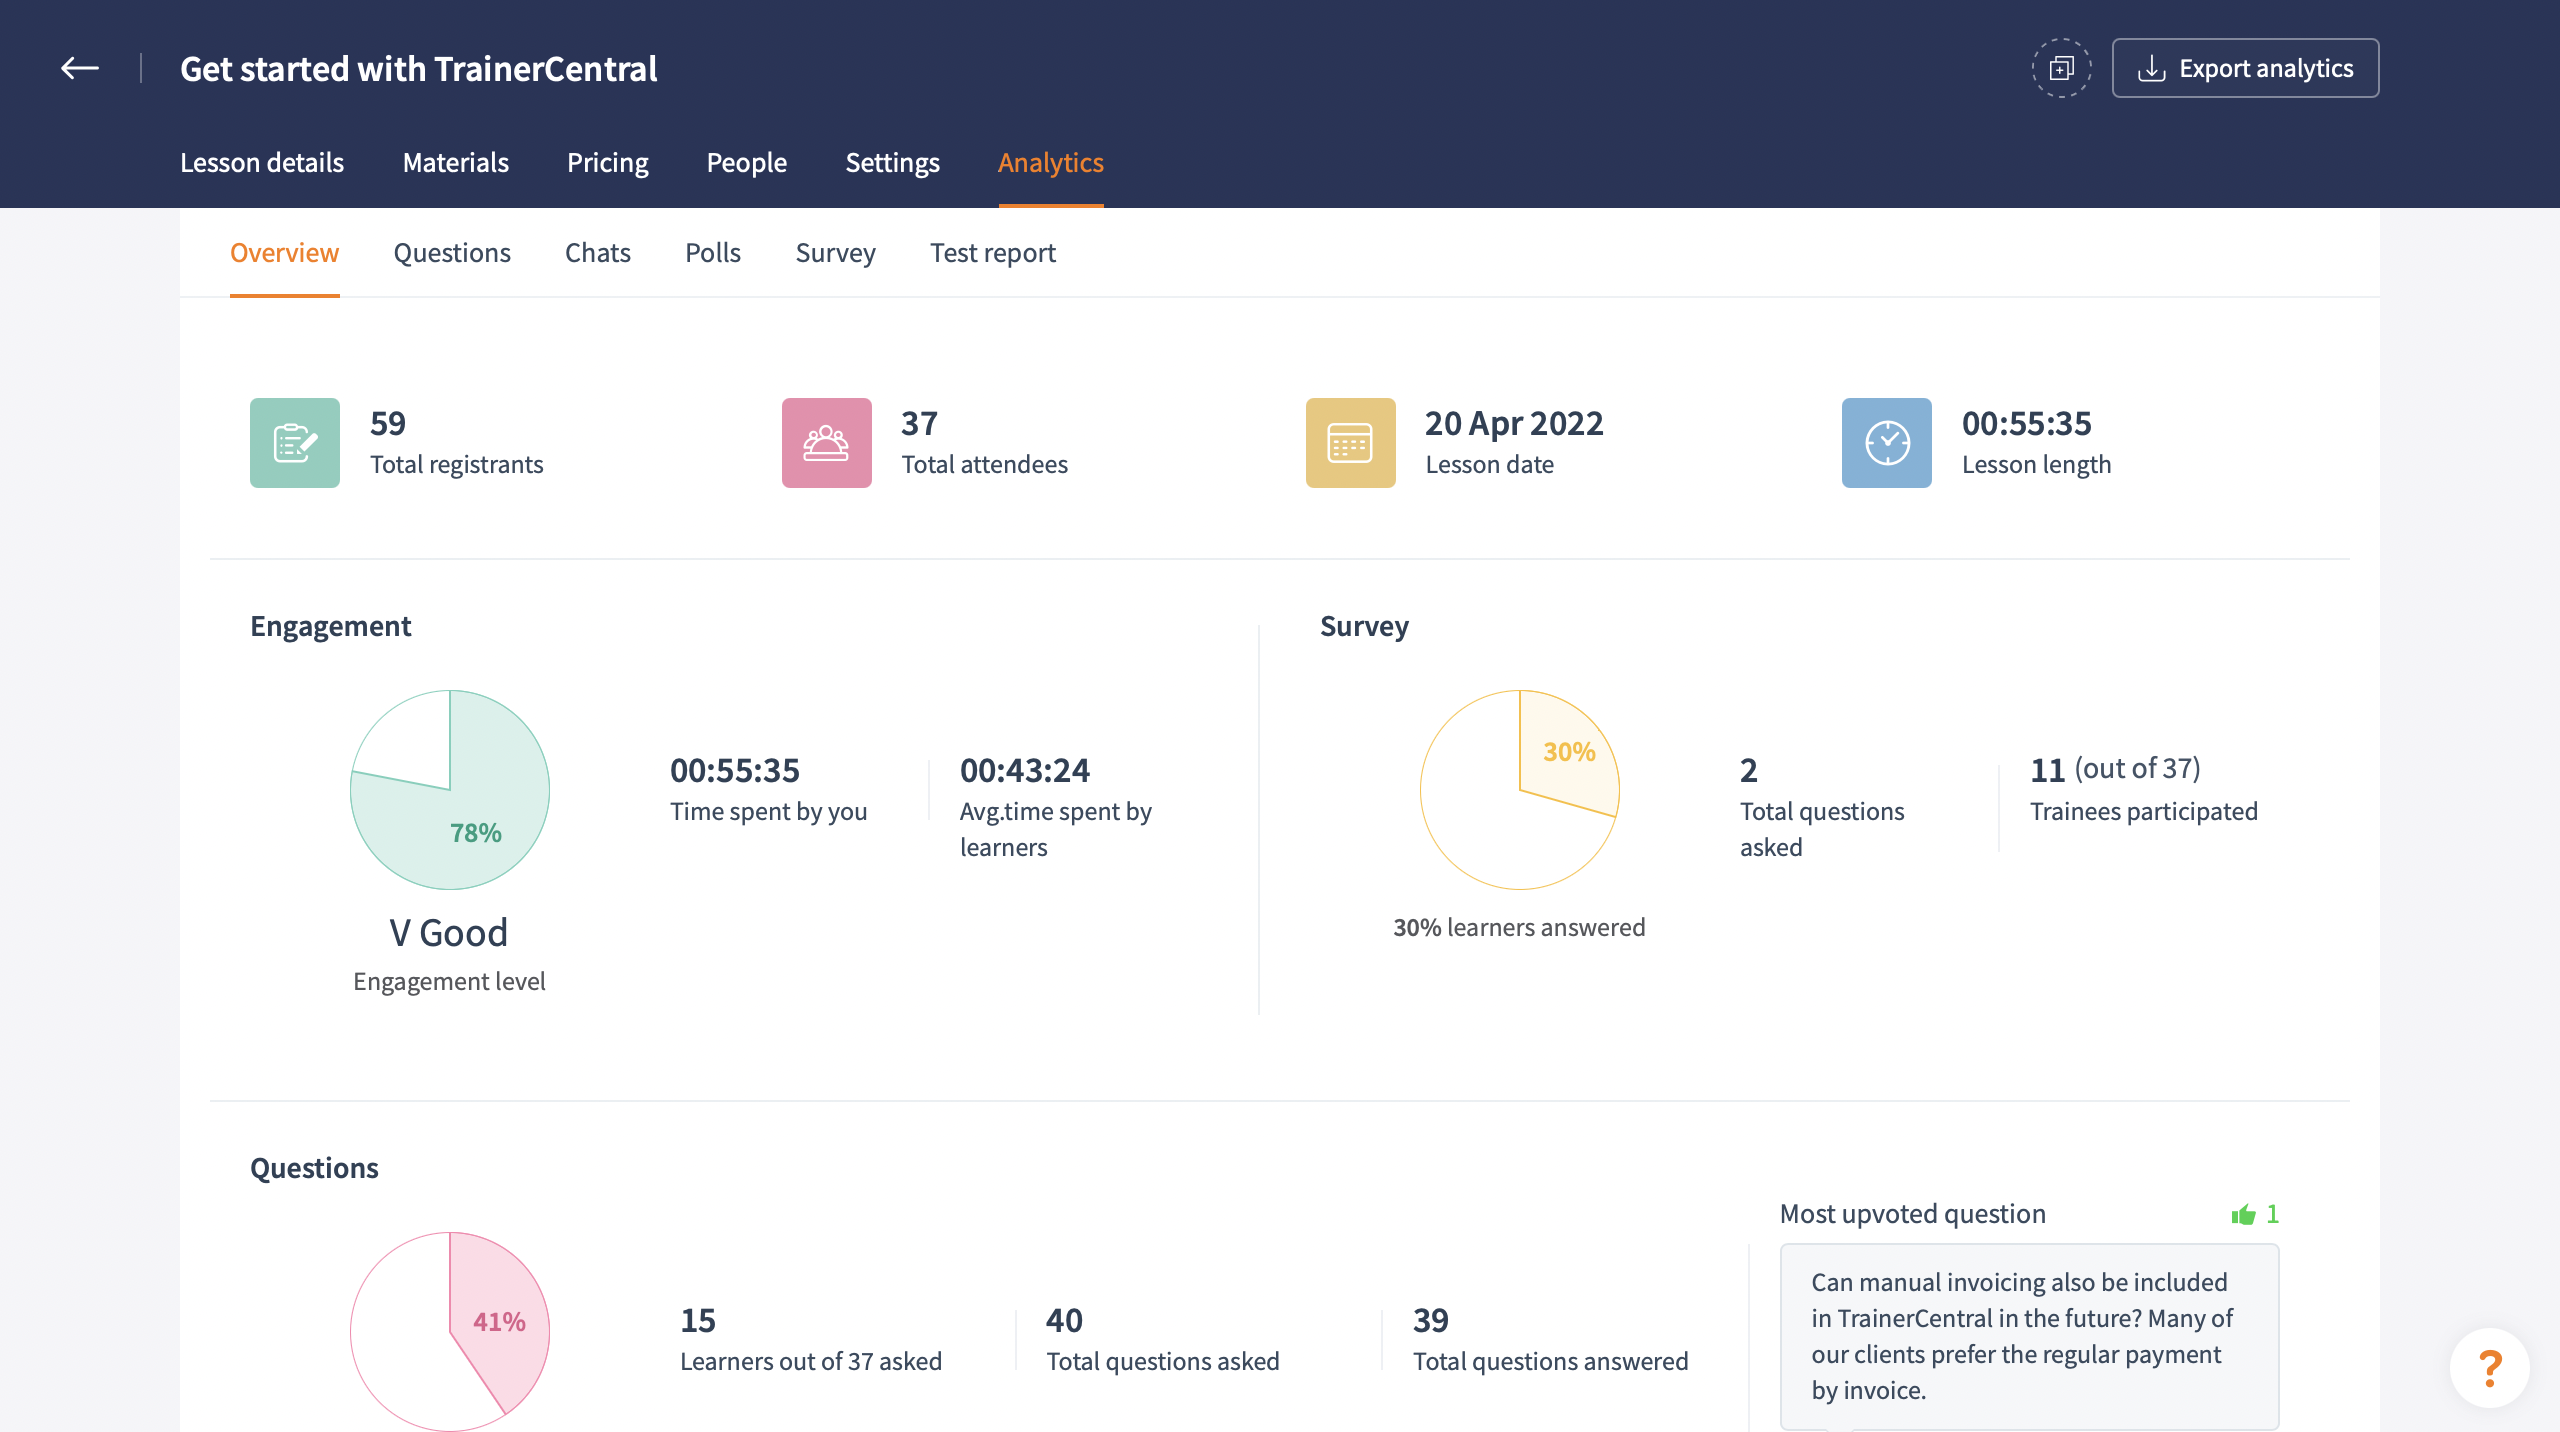The image size is (2560, 1432).
Task: Click the Total registrants clipboard icon
Action: click(x=295, y=443)
